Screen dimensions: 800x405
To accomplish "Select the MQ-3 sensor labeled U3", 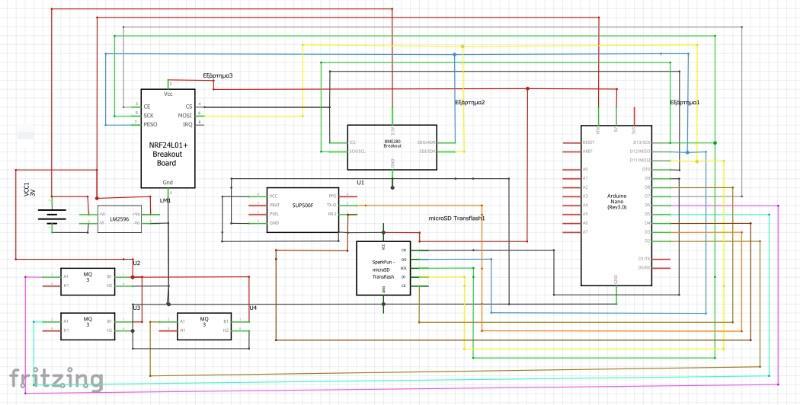I will 88,326.
